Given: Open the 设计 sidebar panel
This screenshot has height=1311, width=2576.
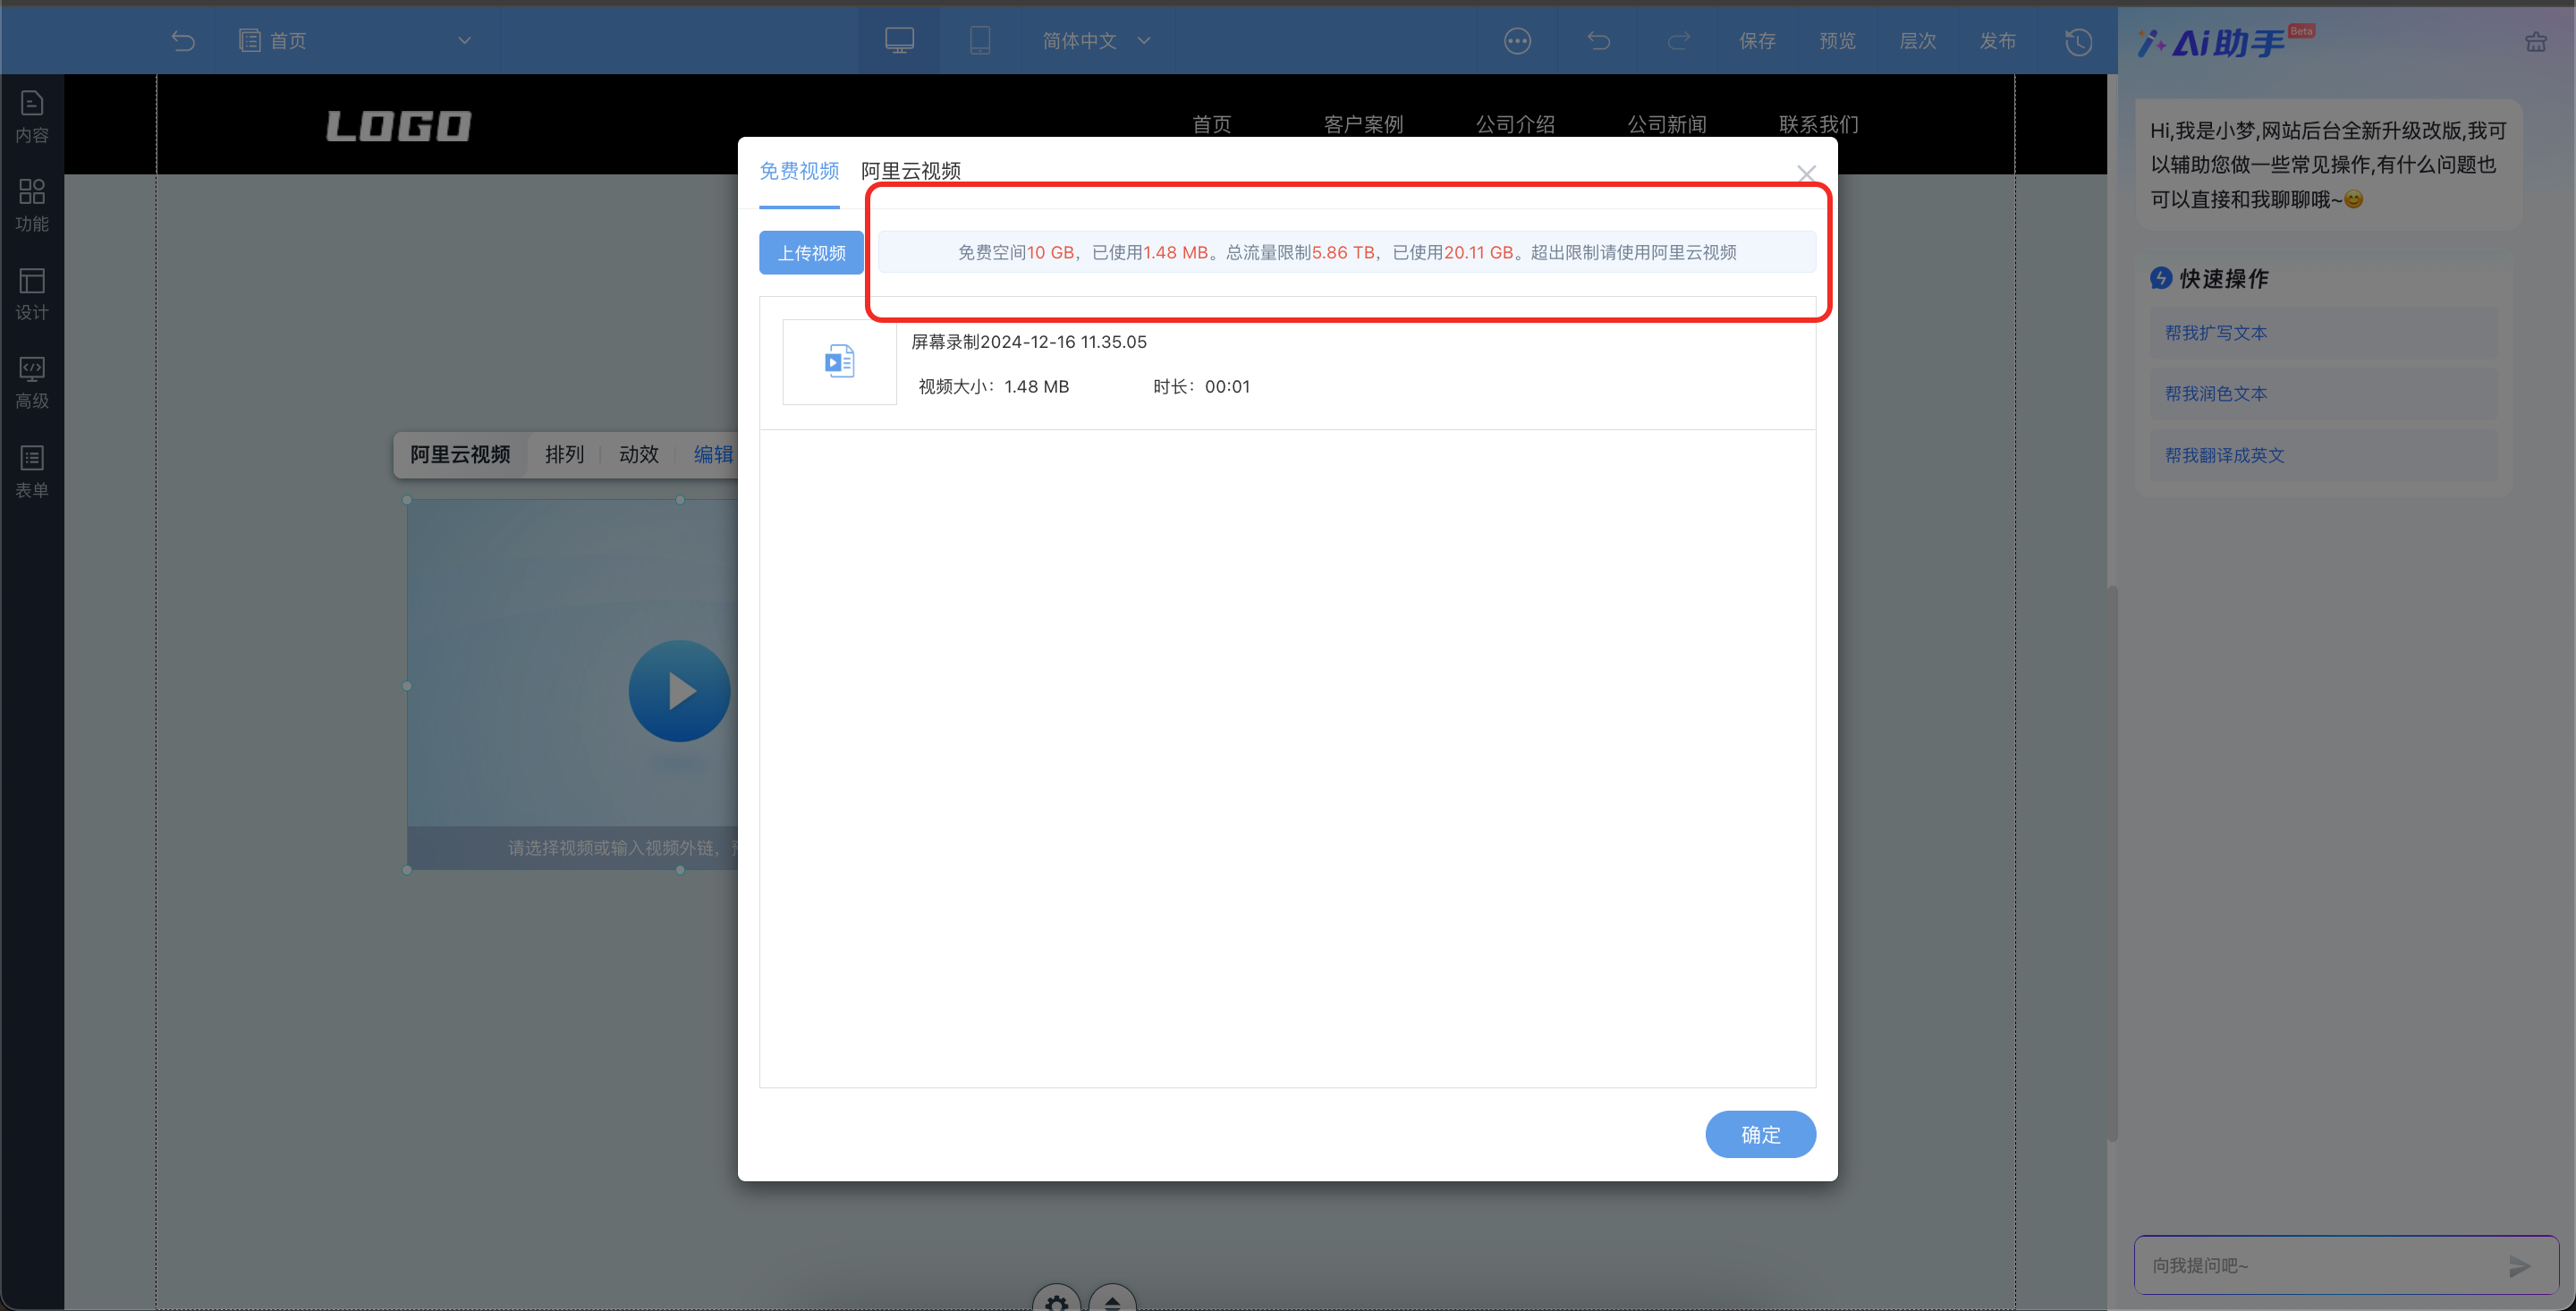Looking at the screenshot, I should tap(32, 294).
